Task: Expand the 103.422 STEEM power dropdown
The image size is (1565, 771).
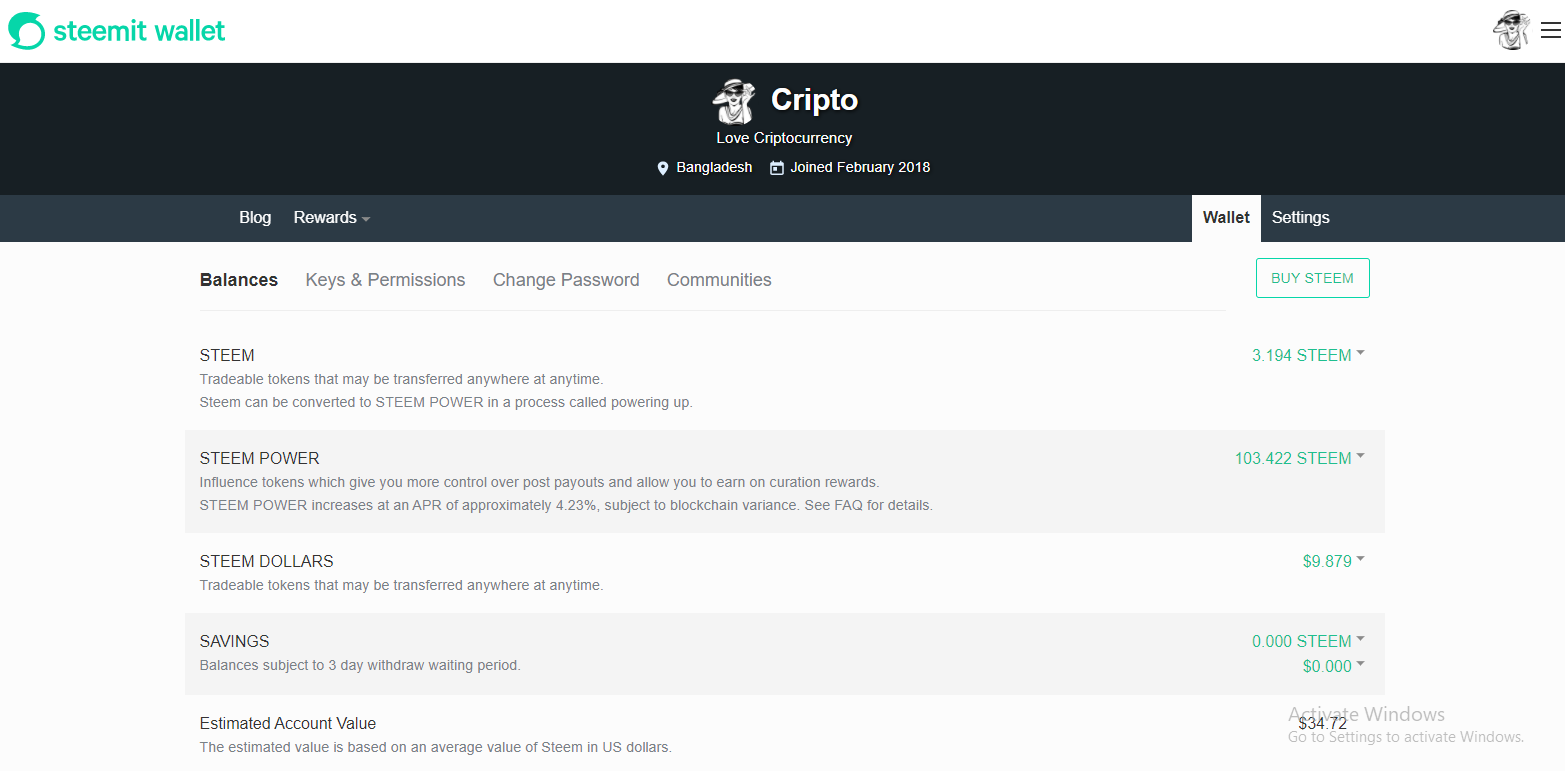Action: (x=1300, y=458)
